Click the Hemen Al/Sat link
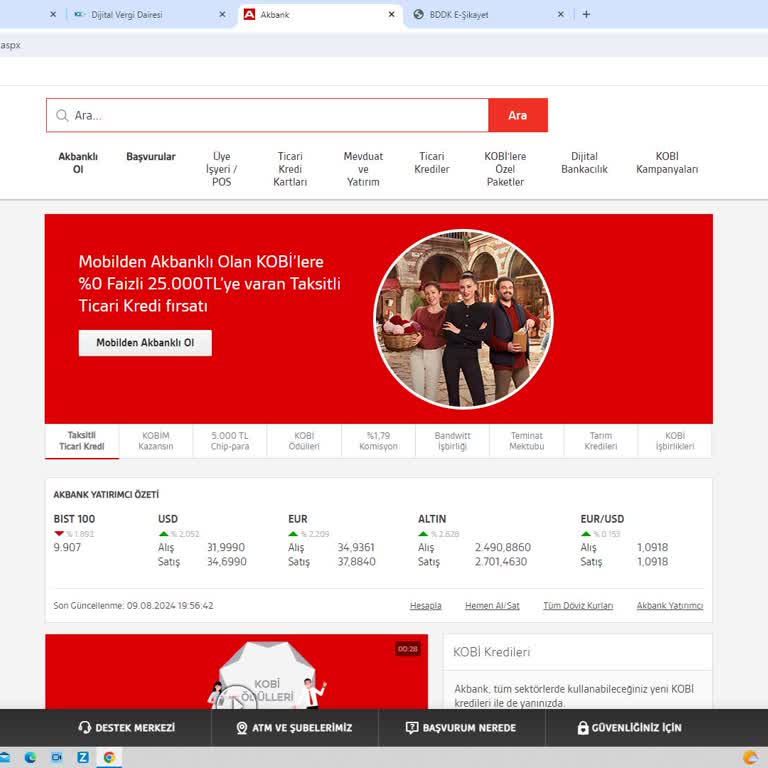 [x=492, y=606]
